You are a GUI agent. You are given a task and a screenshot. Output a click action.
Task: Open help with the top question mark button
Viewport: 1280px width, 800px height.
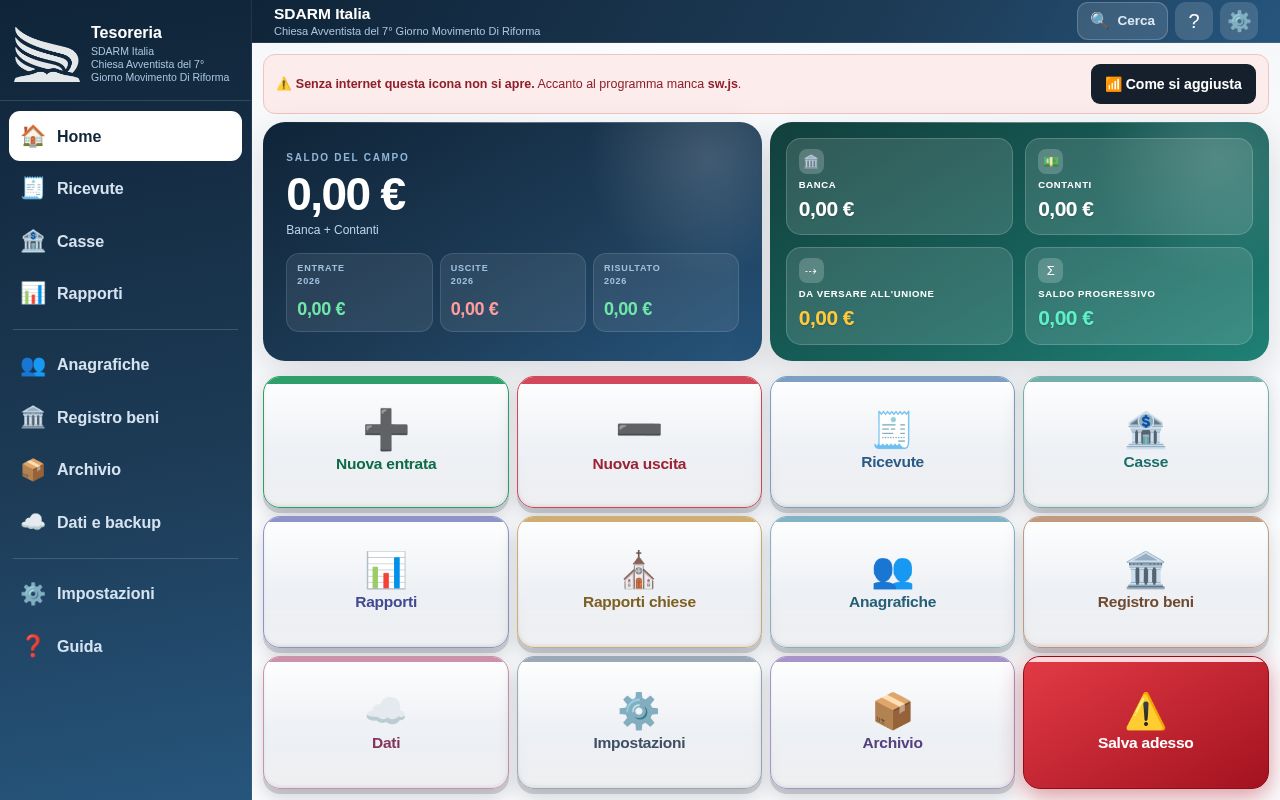point(1194,21)
